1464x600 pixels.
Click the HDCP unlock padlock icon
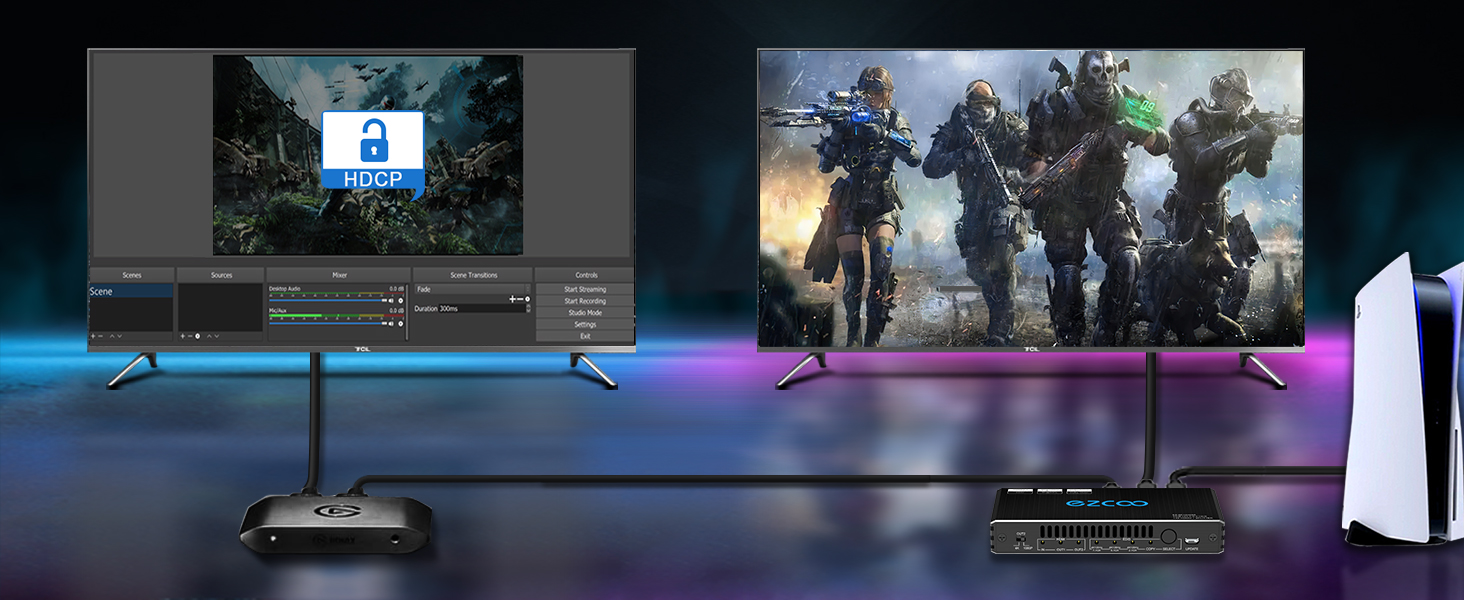point(373,140)
